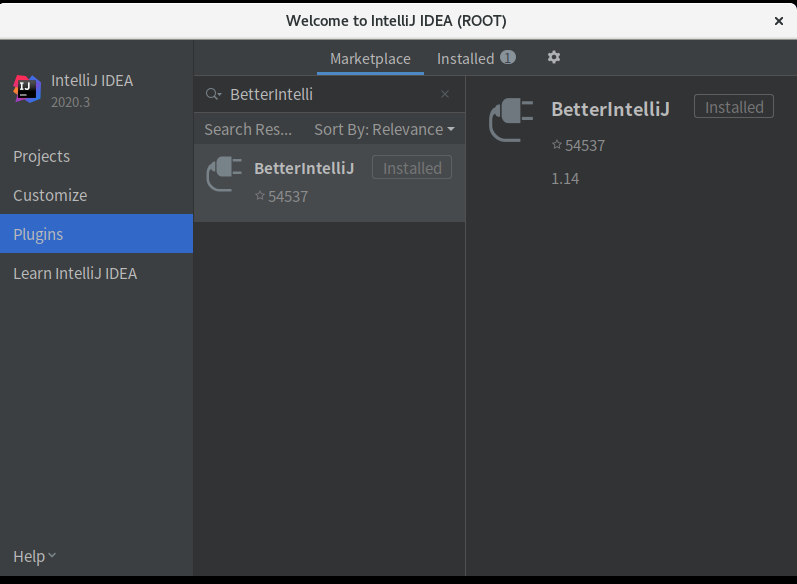This screenshot has width=797, height=584.
Task: Click the Installed button in search result row
Action: (412, 167)
